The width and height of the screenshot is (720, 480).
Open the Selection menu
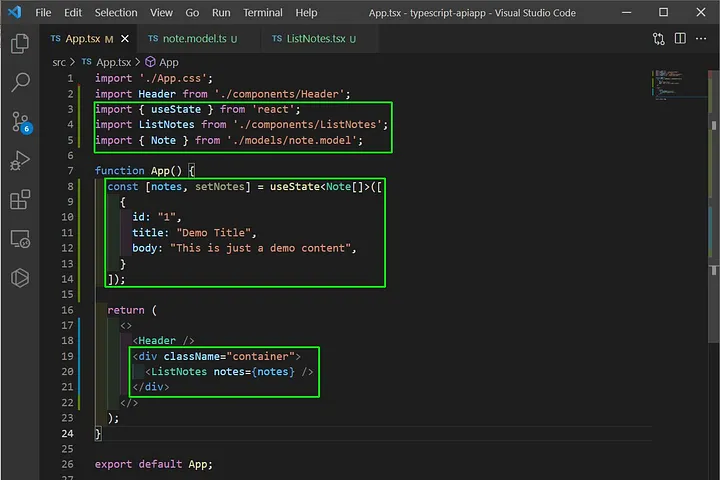click(x=116, y=12)
